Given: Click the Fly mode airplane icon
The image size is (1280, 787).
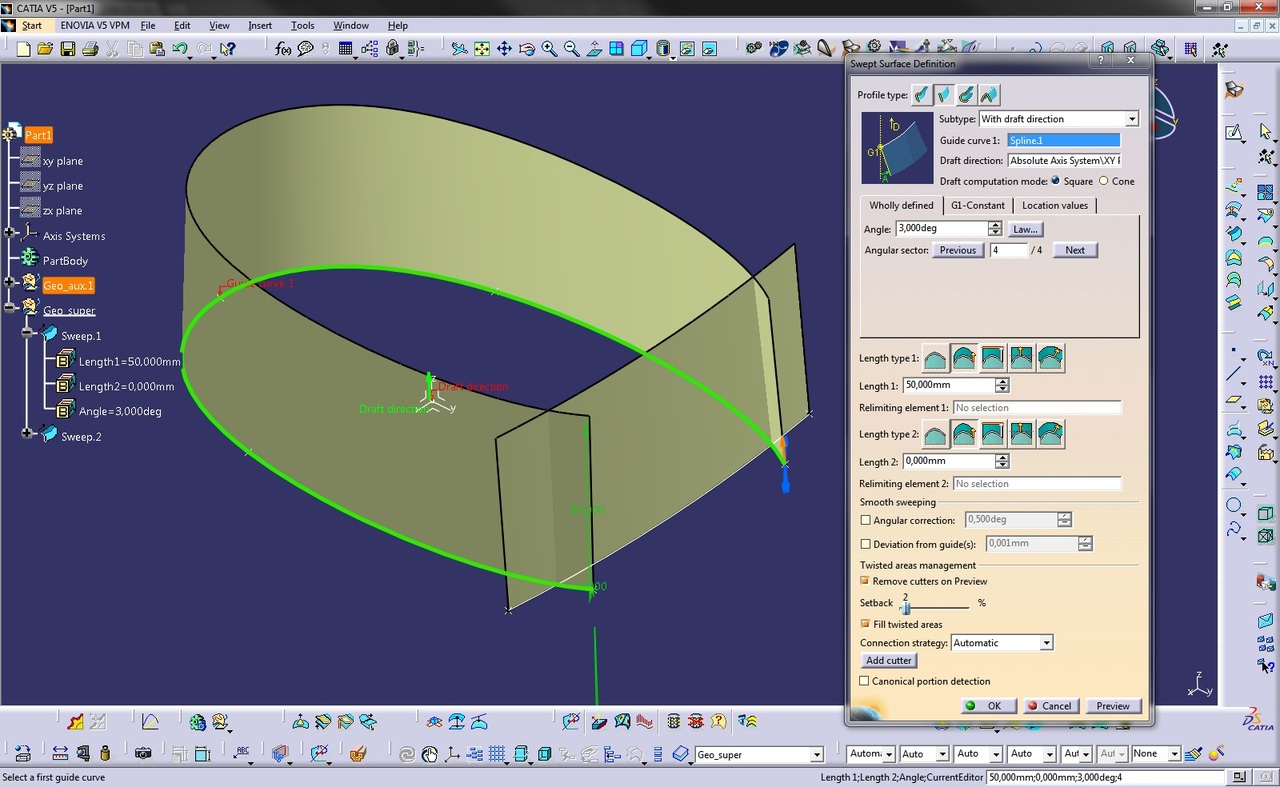Looking at the screenshot, I should [x=459, y=49].
